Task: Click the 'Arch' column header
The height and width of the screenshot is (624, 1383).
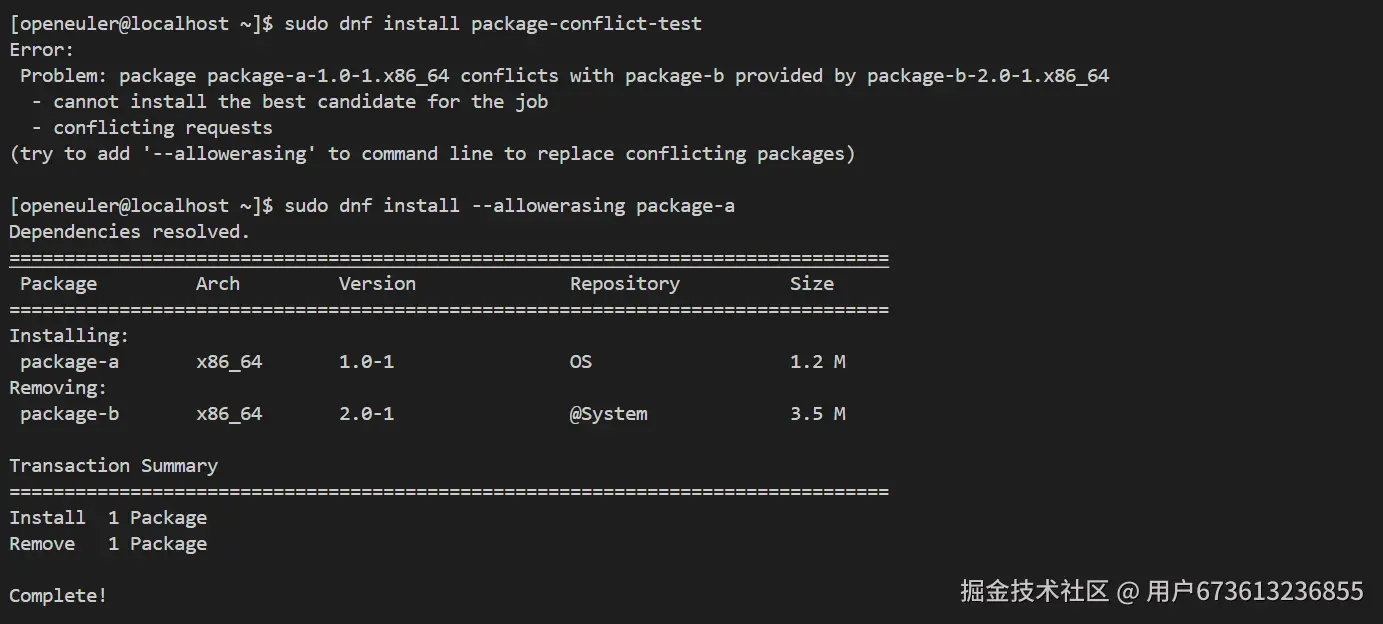Action: click(x=217, y=283)
